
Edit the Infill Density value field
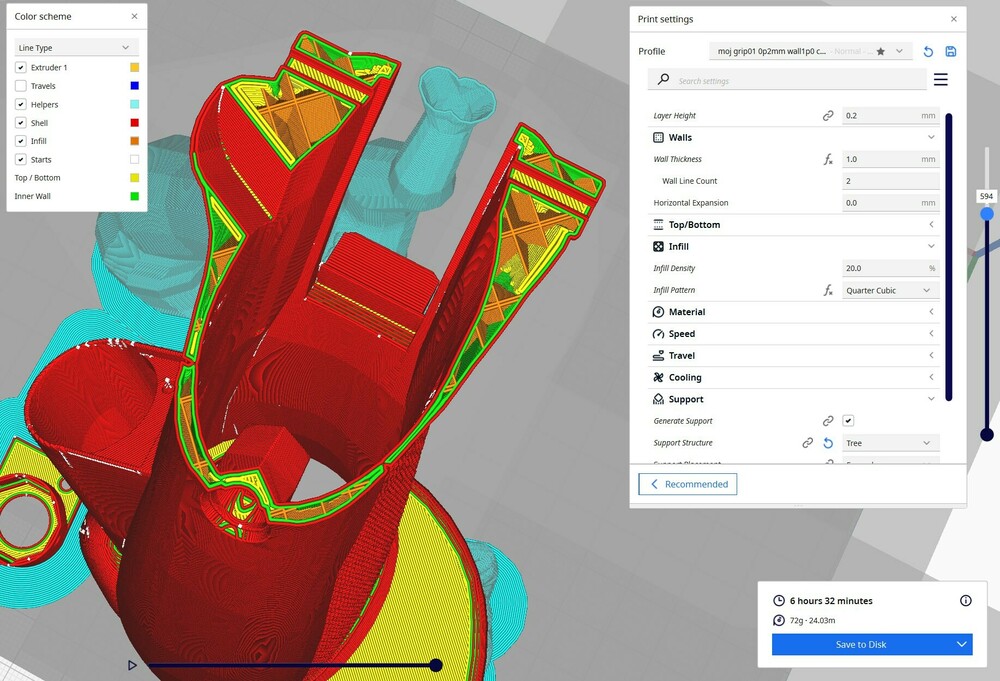click(x=891, y=268)
